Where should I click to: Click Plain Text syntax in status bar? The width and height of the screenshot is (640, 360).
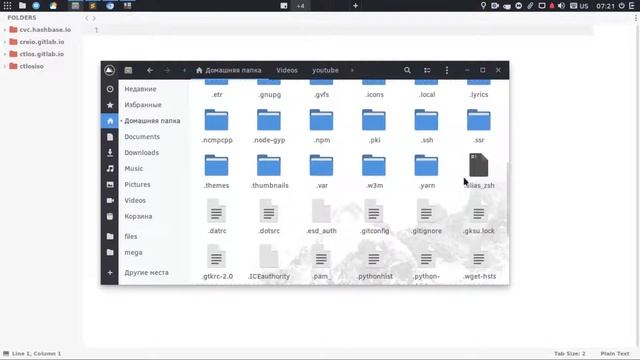(x=615, y=353)
